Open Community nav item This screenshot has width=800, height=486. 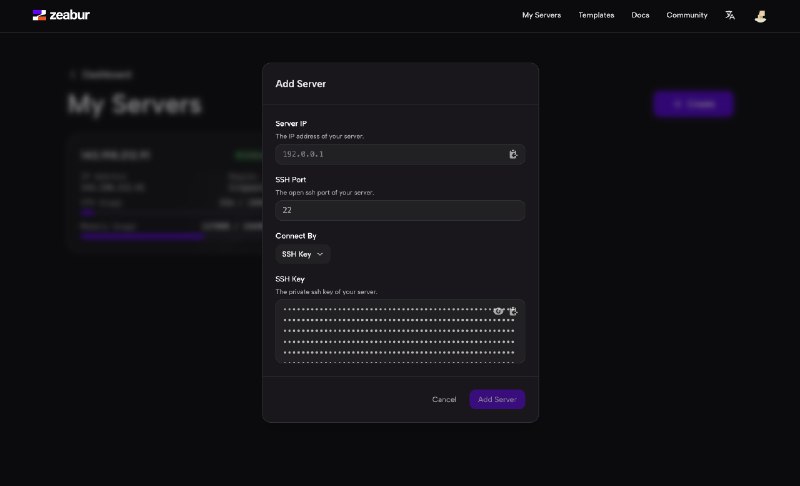click(687, 15)
